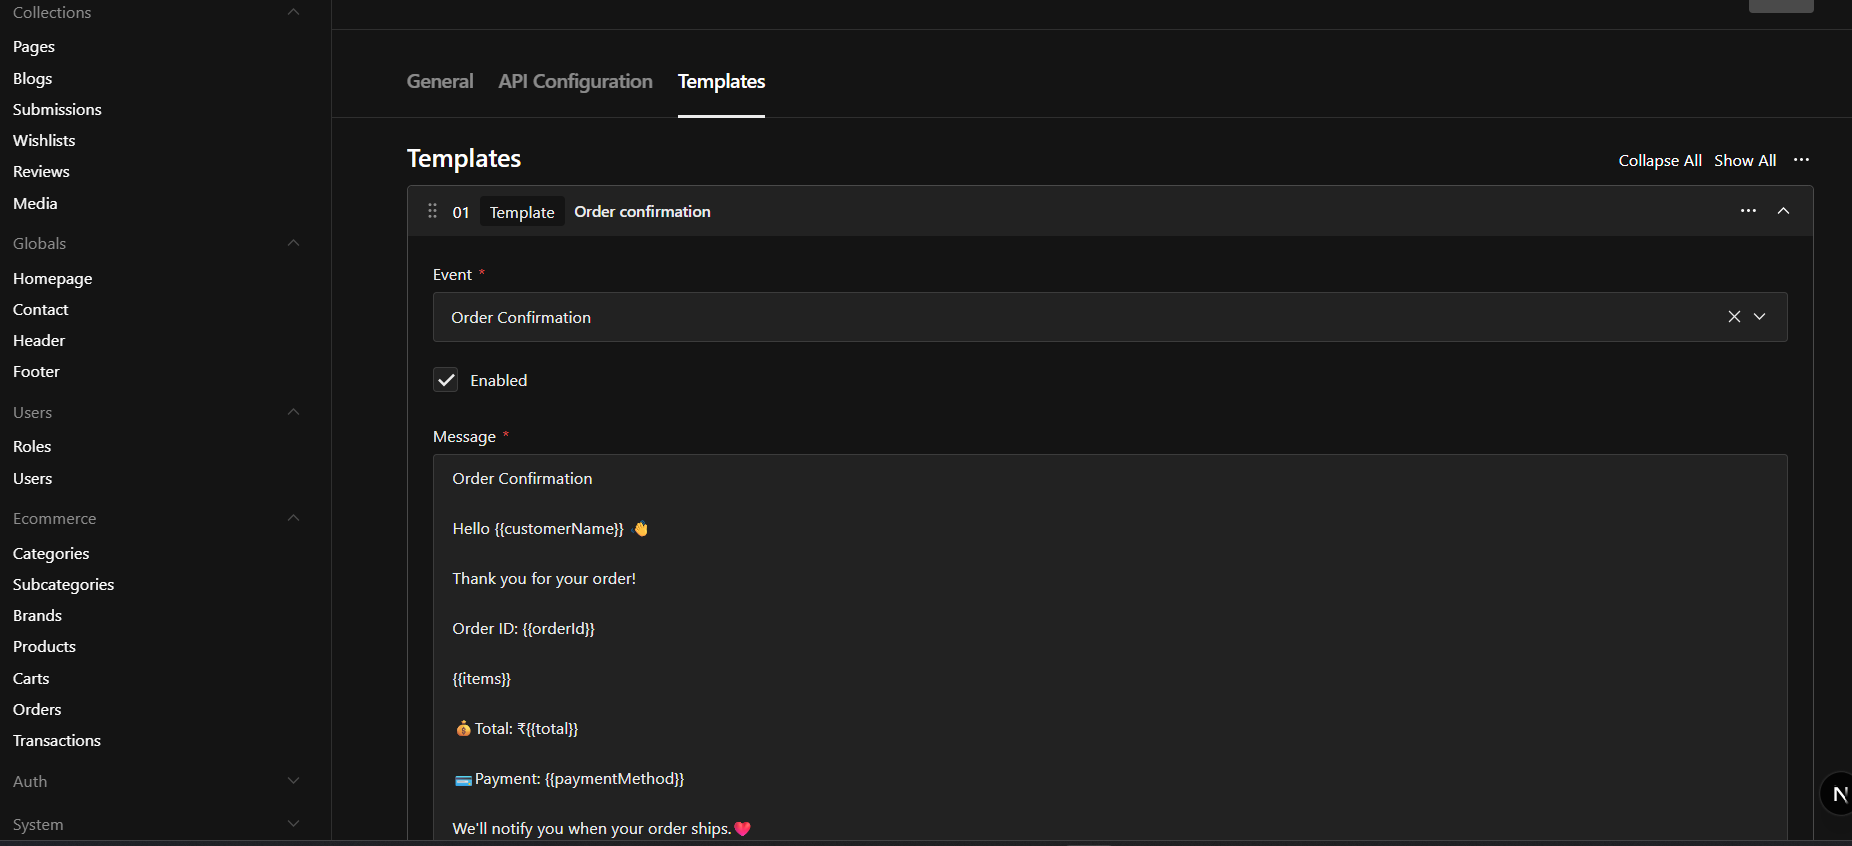1852x846 pixels.
Task: Collapse the Order confirmation template row
Action: (x=1783, y=211)
